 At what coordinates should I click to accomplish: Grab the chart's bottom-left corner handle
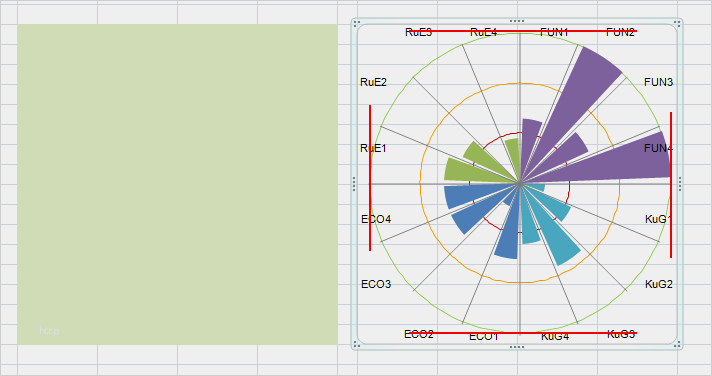(x=356, y=345)
